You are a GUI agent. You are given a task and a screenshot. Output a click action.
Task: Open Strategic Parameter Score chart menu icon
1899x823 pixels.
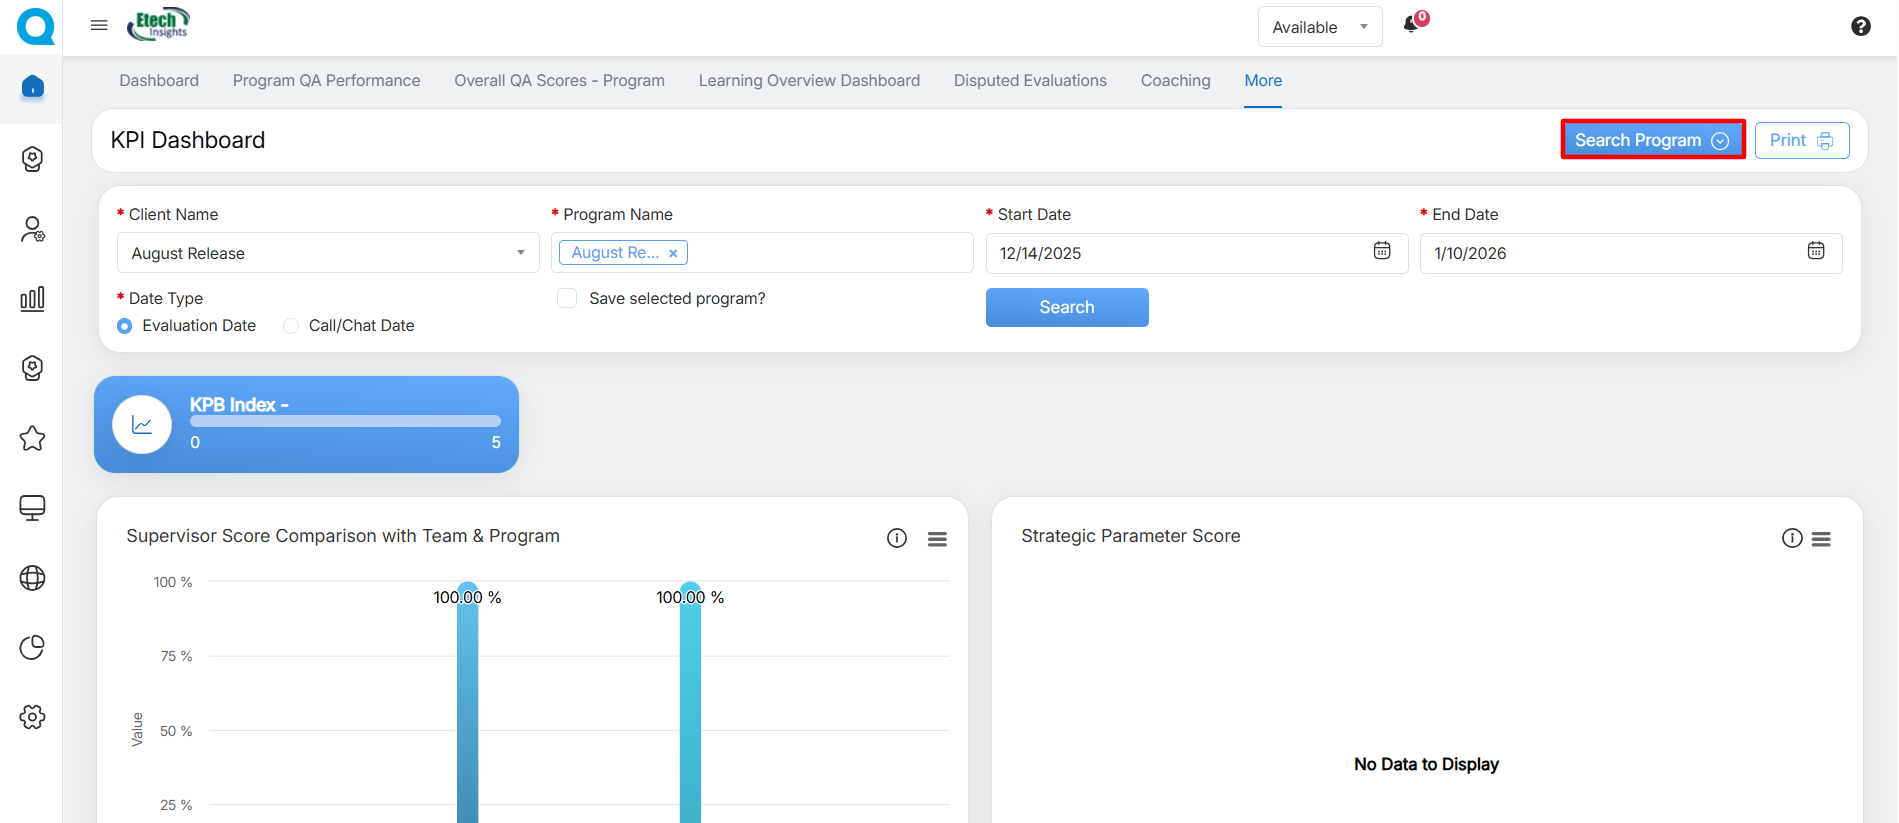[x=1821, y=539]
